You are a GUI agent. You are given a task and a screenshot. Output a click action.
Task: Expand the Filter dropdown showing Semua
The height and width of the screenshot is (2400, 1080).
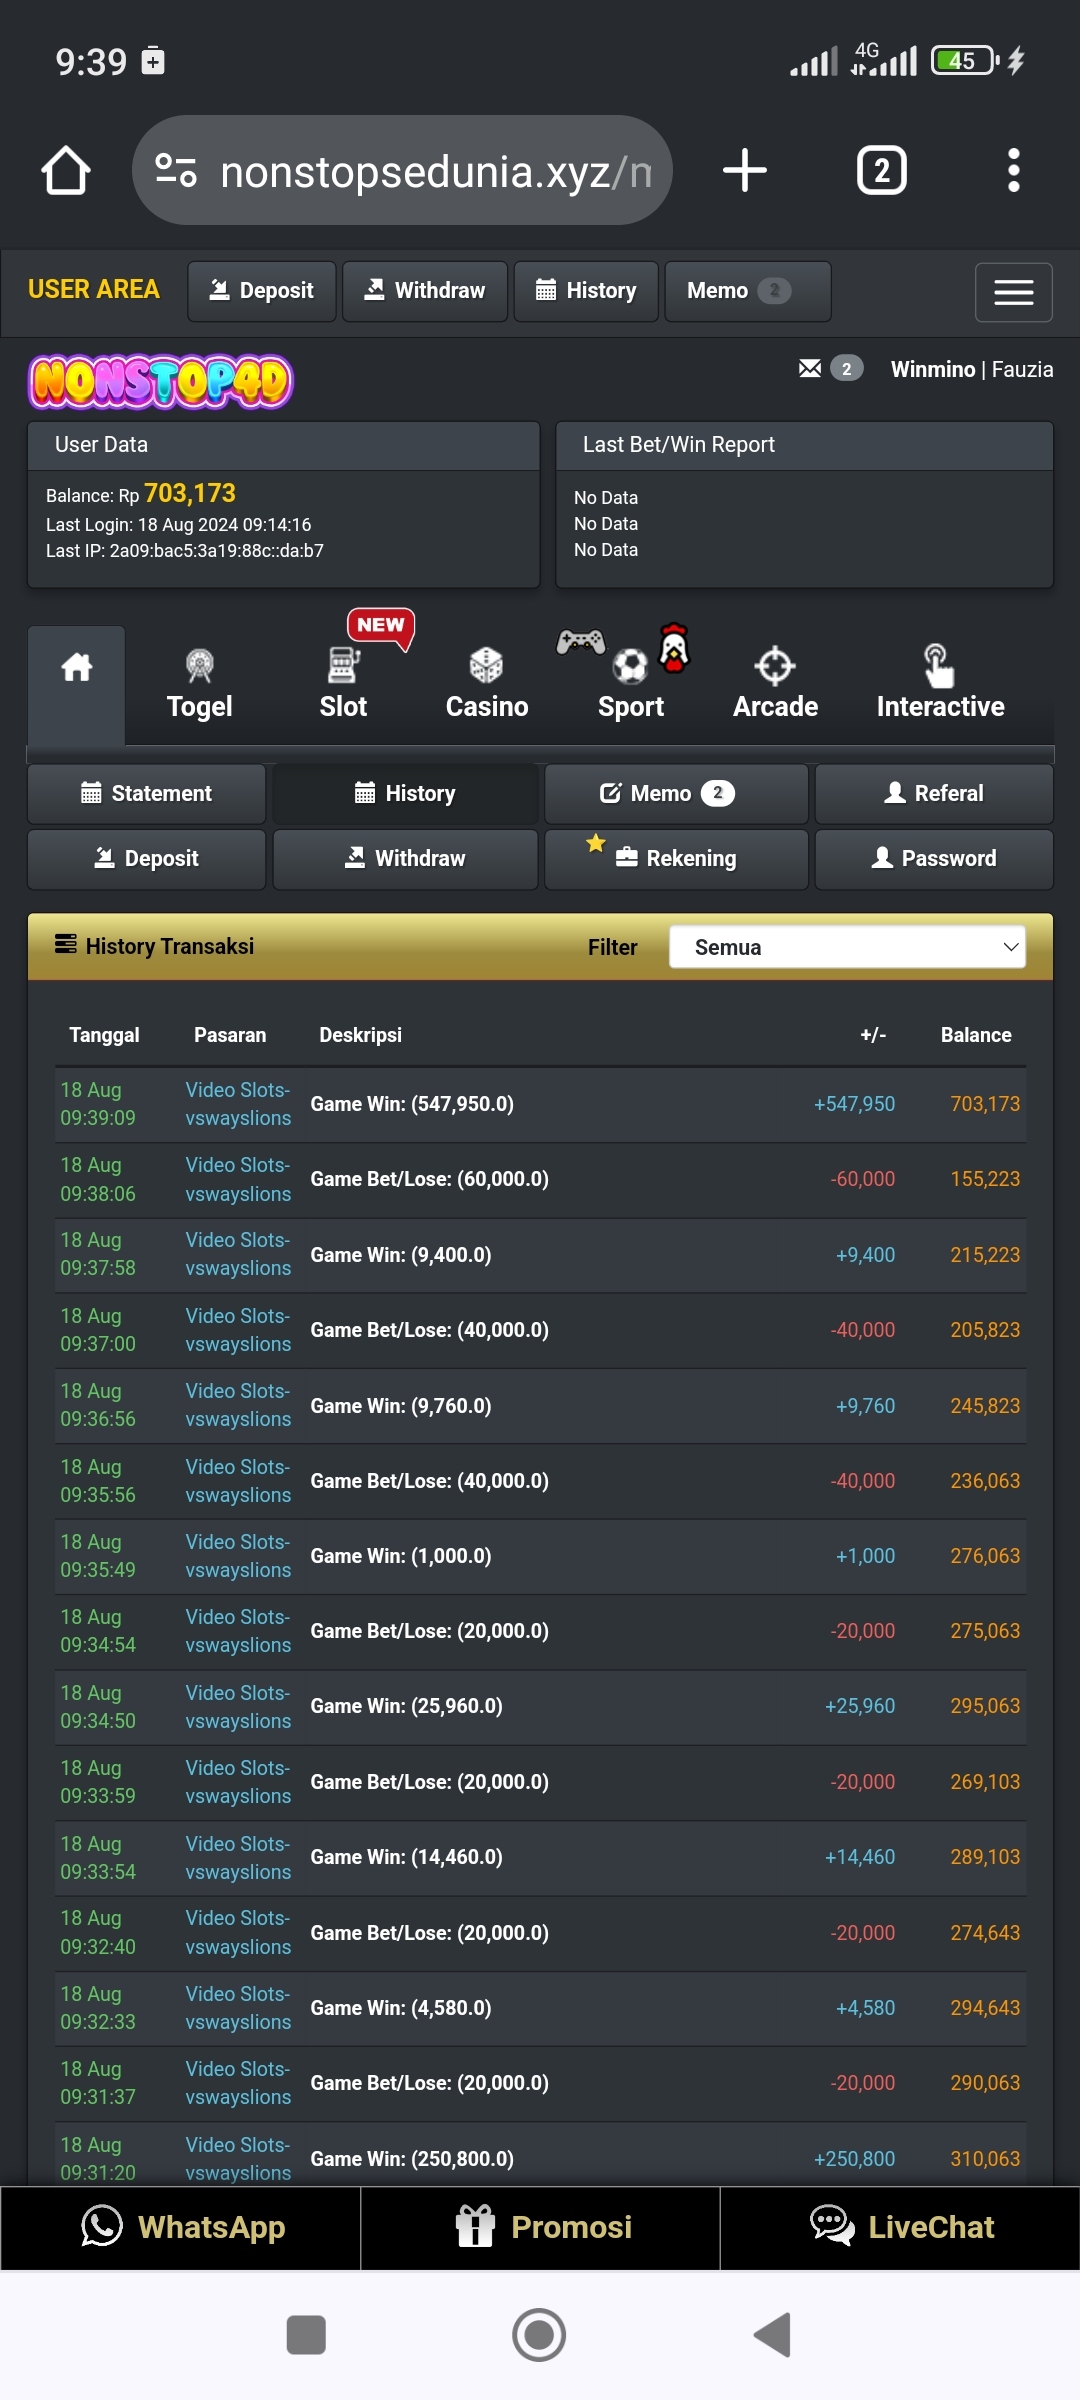tap(847, 947)
